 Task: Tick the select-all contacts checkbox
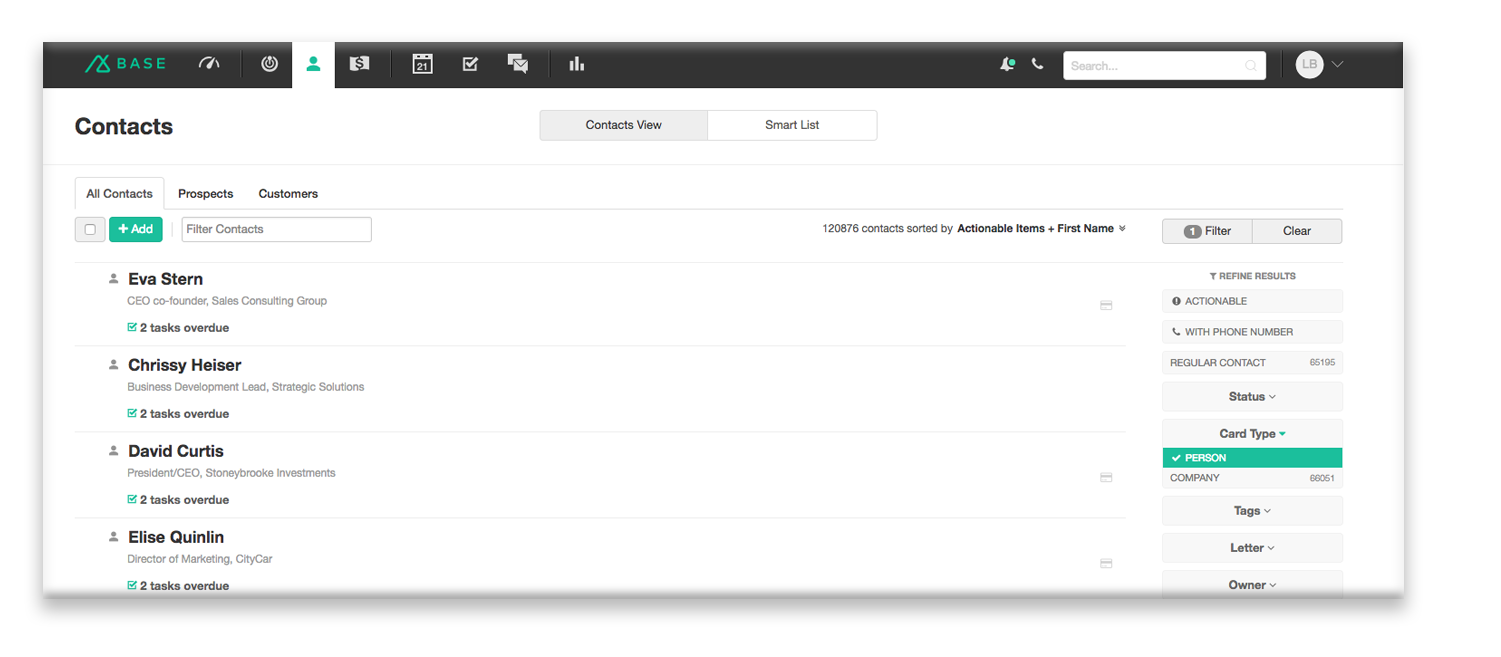pos(90,229)
